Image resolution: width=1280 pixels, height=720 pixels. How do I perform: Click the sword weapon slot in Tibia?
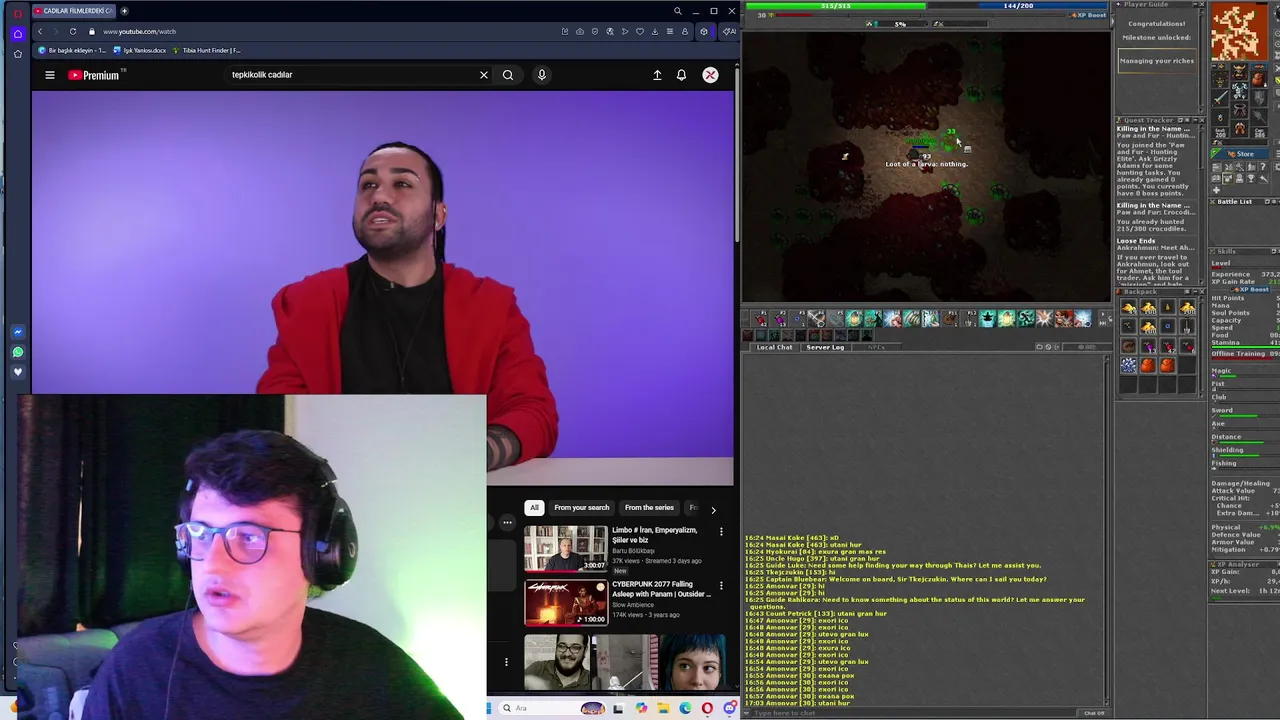point(1220,98)
